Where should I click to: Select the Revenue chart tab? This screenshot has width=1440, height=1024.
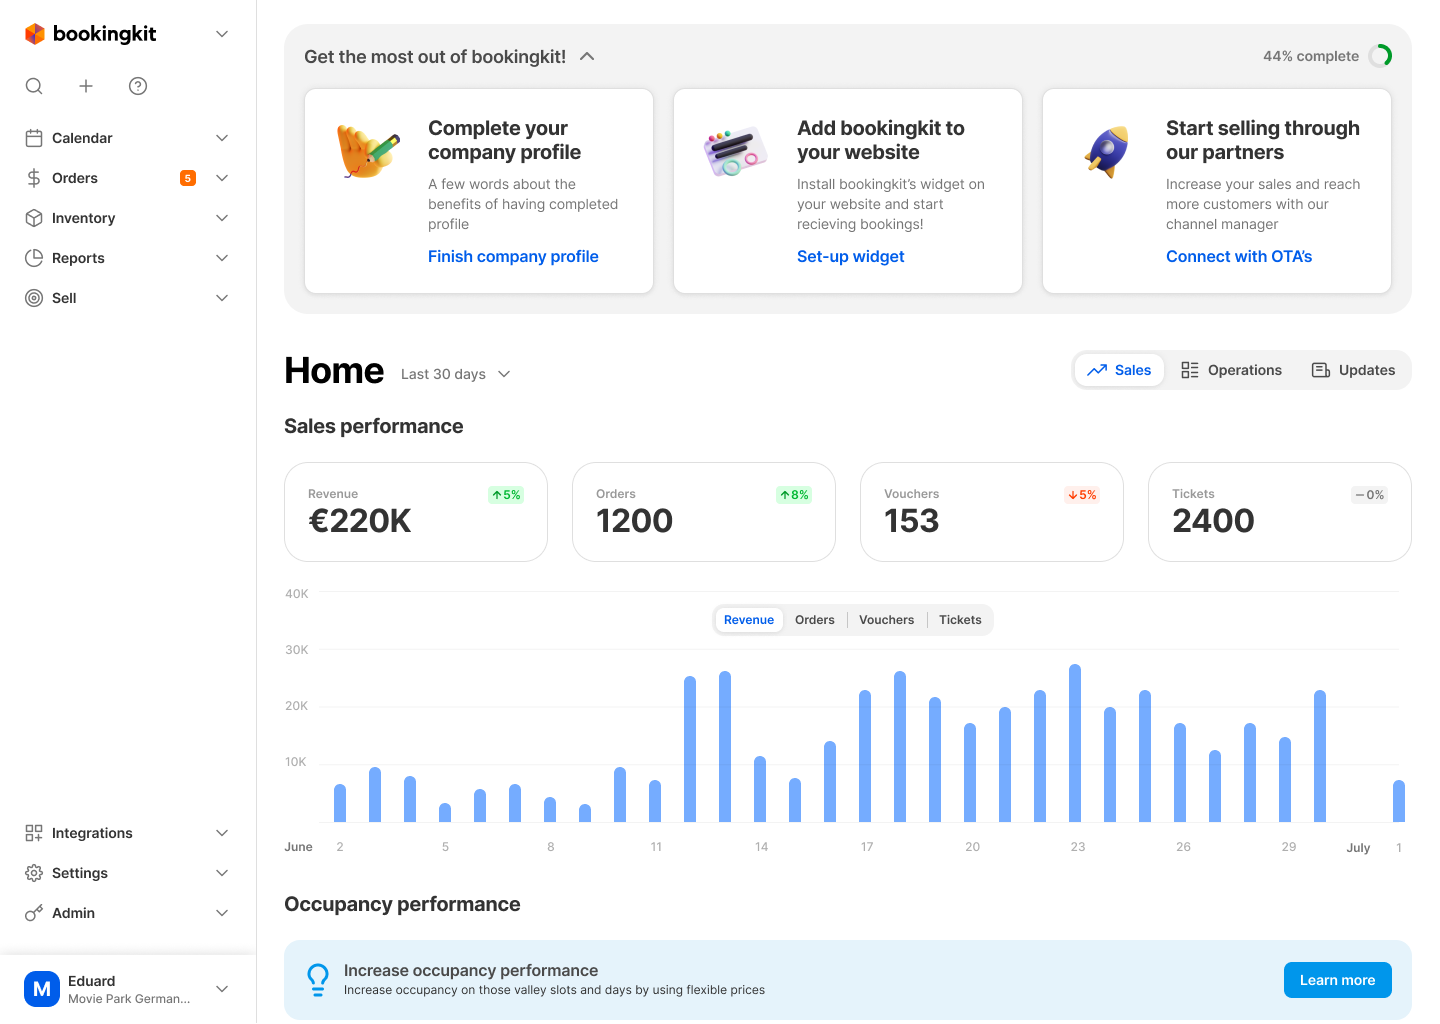click(749, 620)
